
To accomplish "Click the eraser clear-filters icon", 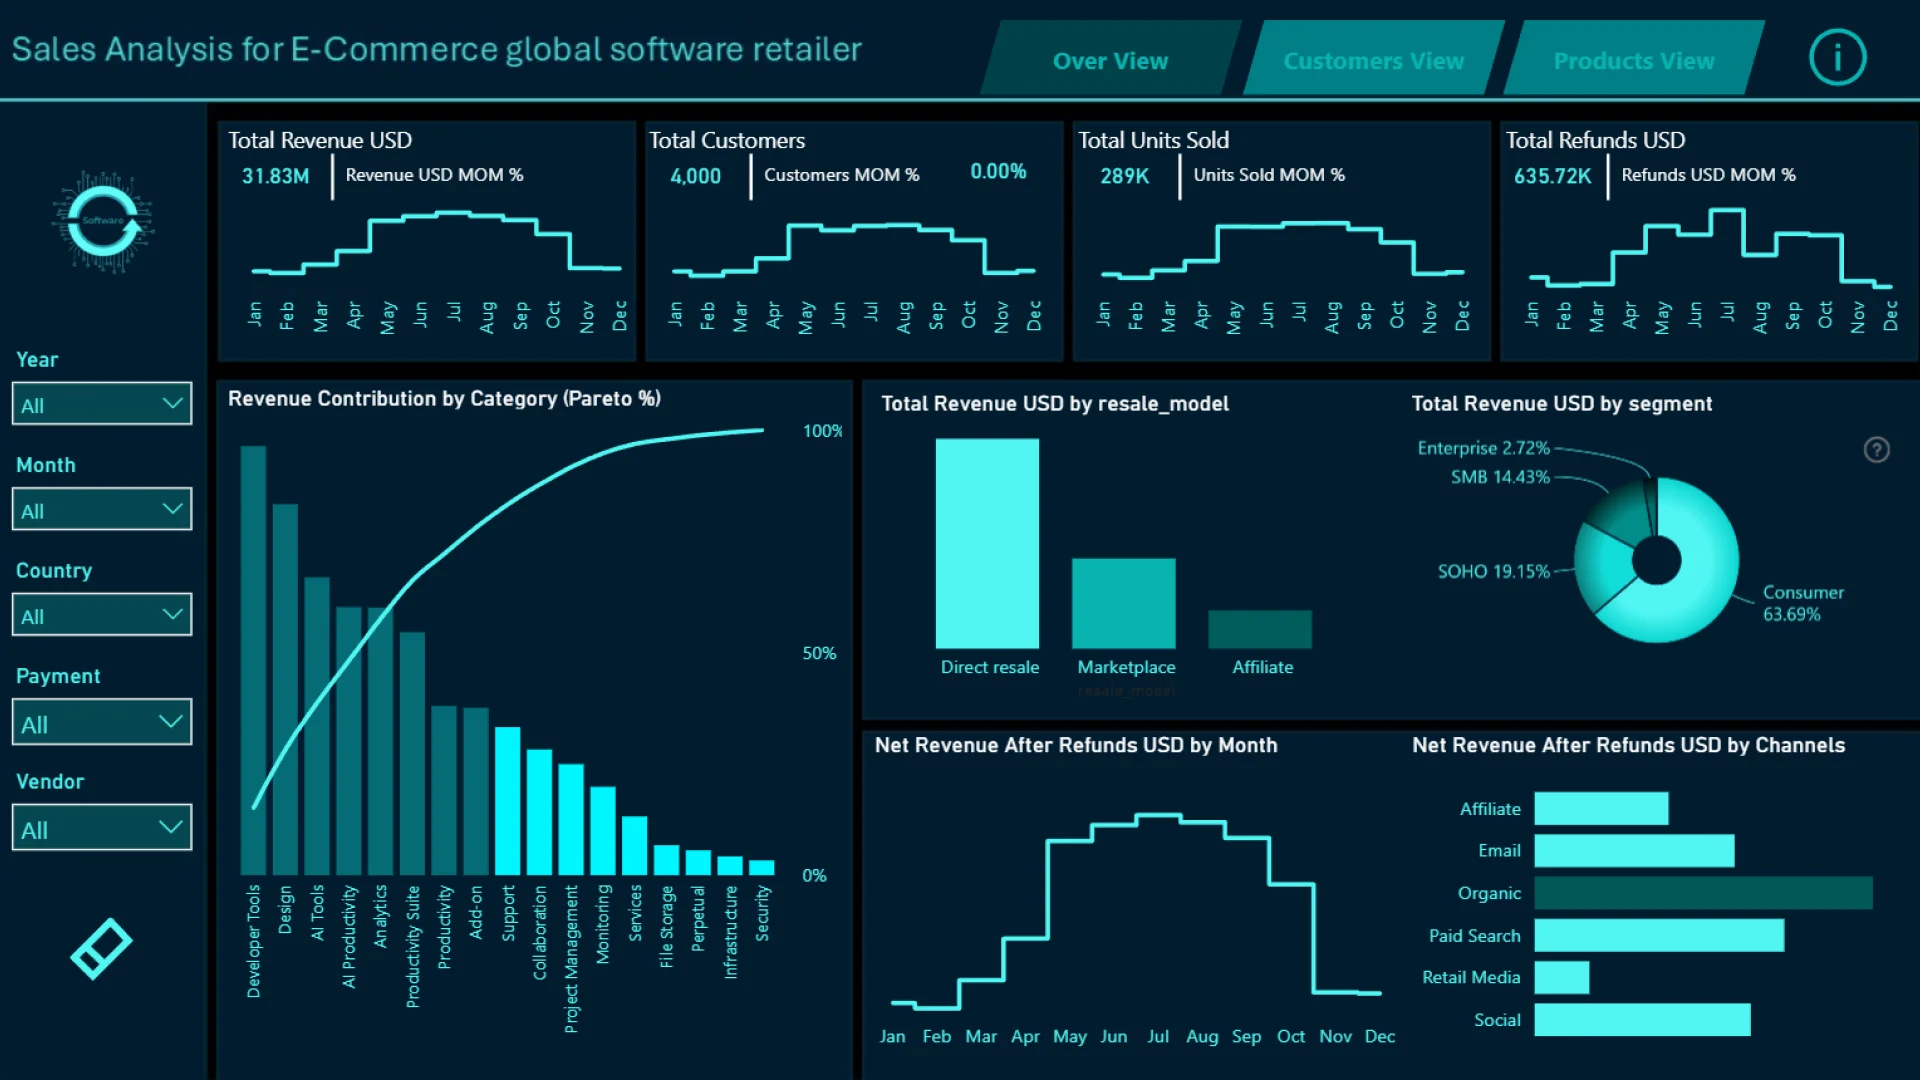I will (101, 948).
